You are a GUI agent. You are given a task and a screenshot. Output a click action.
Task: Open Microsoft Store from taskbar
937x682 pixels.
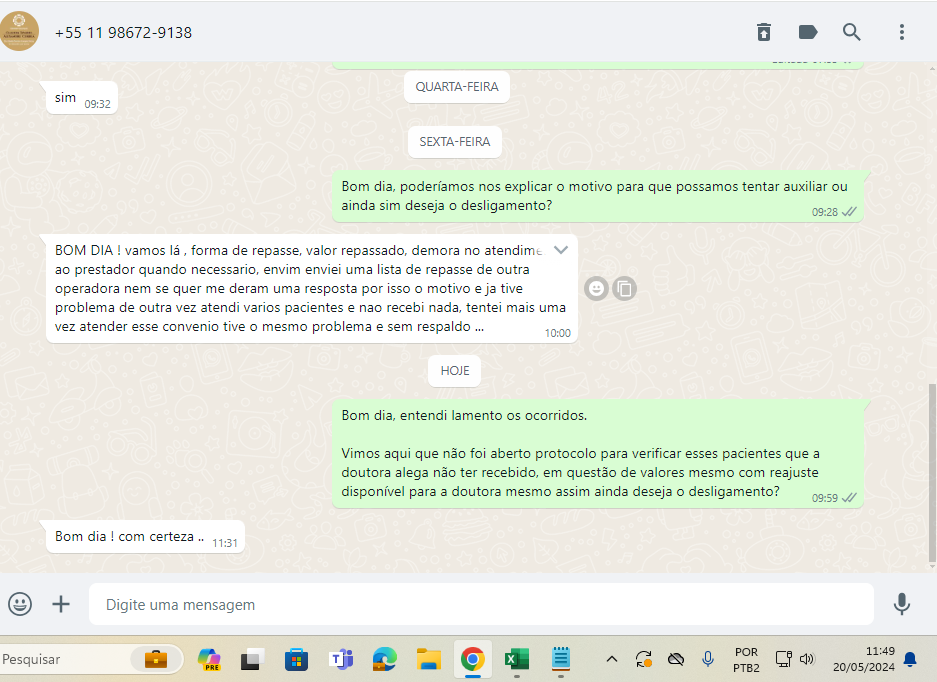point(296,659)
